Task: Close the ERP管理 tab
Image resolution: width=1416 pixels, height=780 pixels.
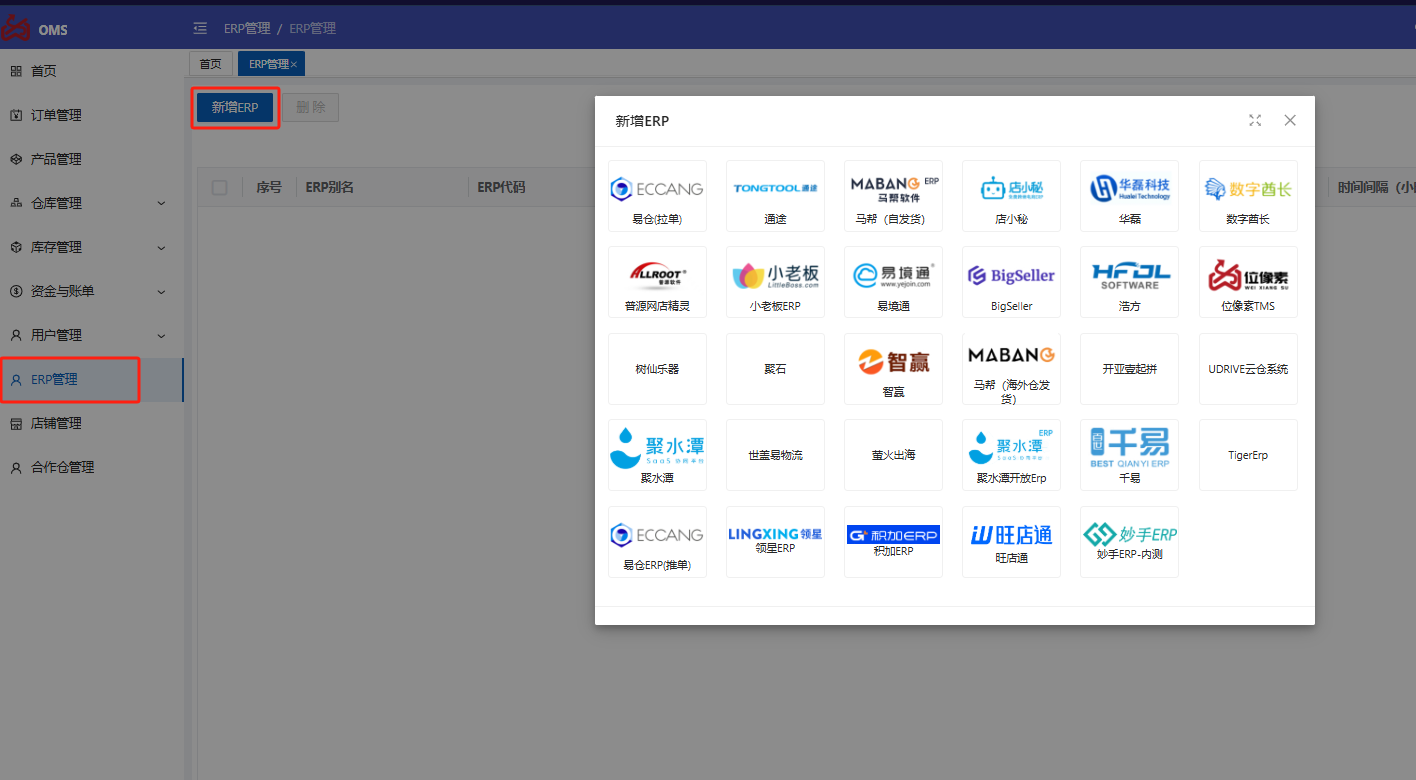Action: coord(294,65)
